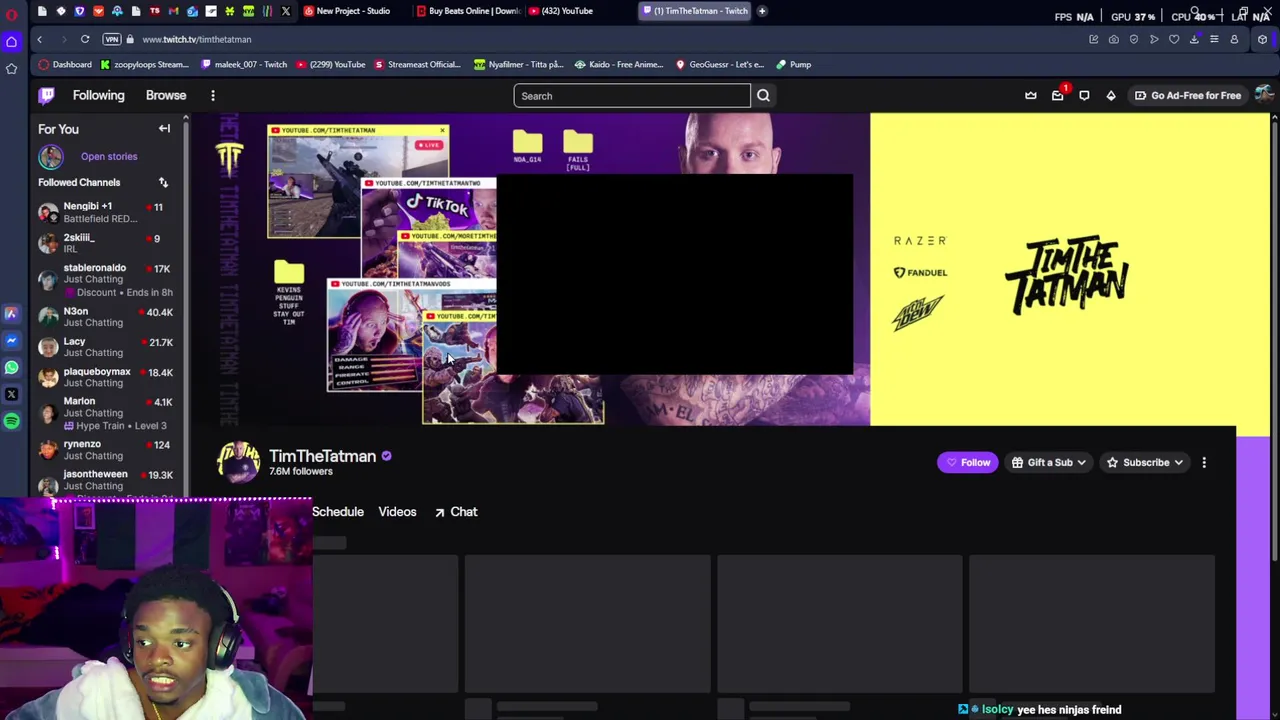The image size is (1280, 720).
Task: Click TimTheTatman channel name
Action: click(322, 456)
